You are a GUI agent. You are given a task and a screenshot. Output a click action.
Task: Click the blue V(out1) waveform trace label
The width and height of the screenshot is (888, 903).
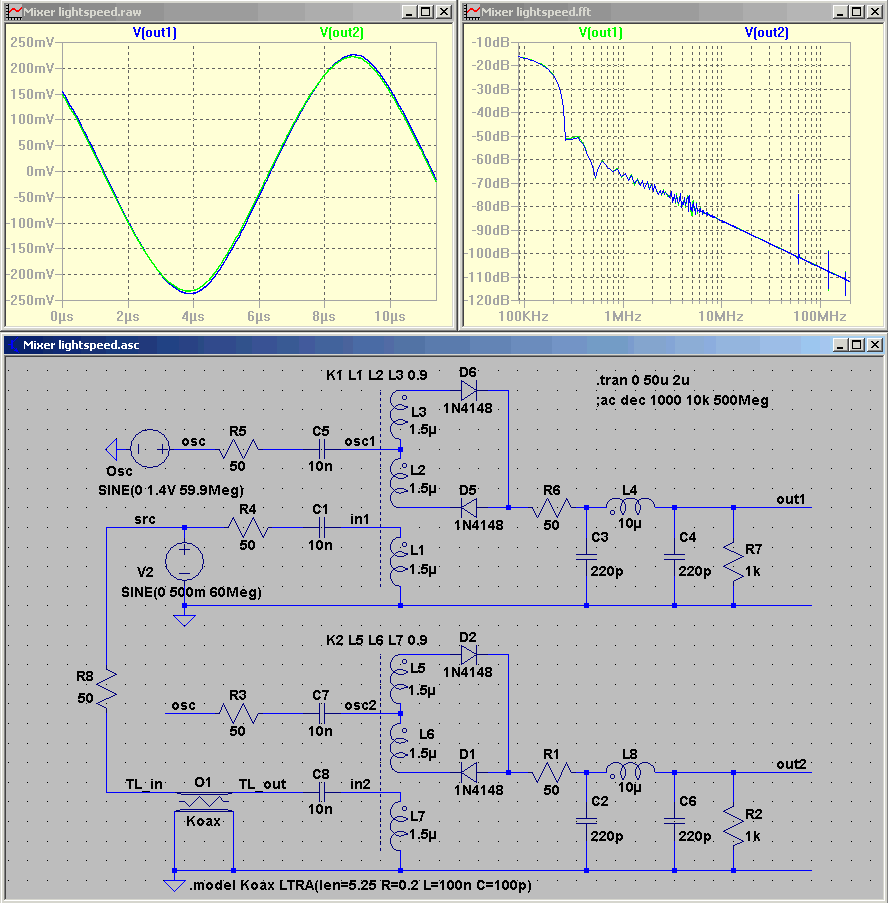[154, 33]
